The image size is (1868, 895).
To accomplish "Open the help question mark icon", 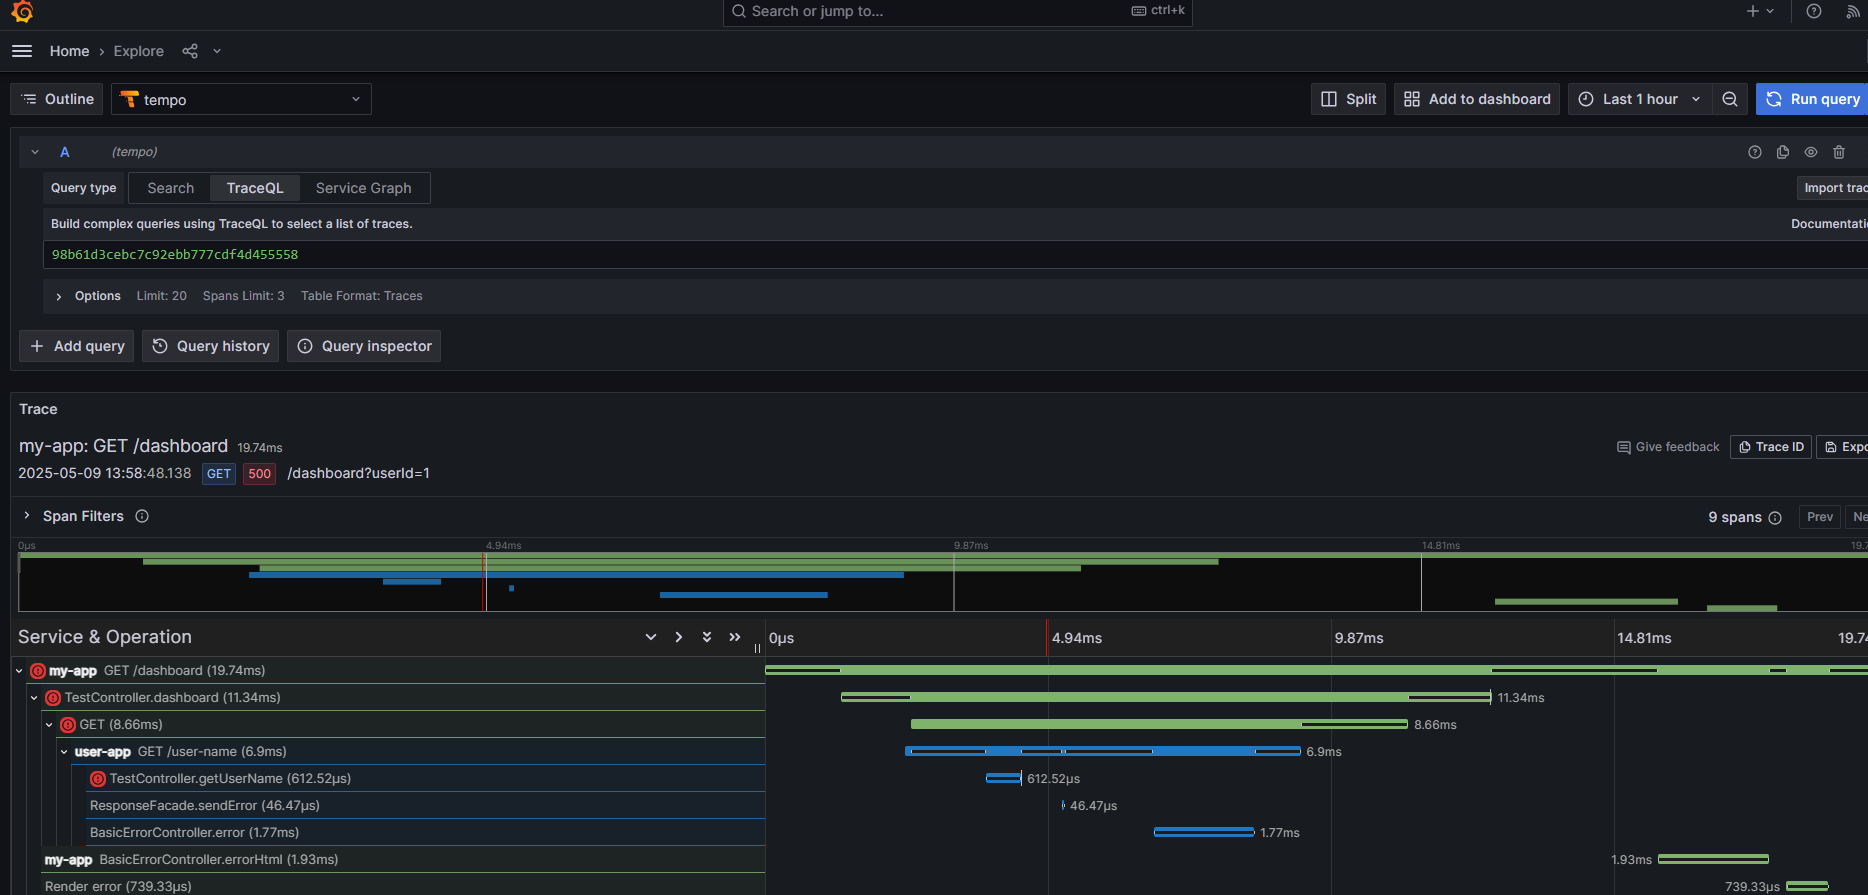I will click(1814, 11).
